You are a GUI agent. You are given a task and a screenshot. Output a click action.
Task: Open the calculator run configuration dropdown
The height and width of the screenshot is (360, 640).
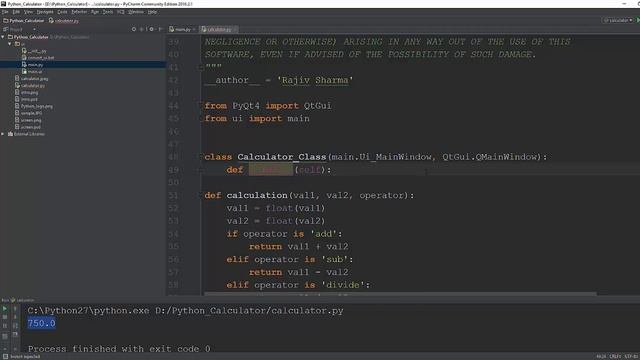pos(618,20)
